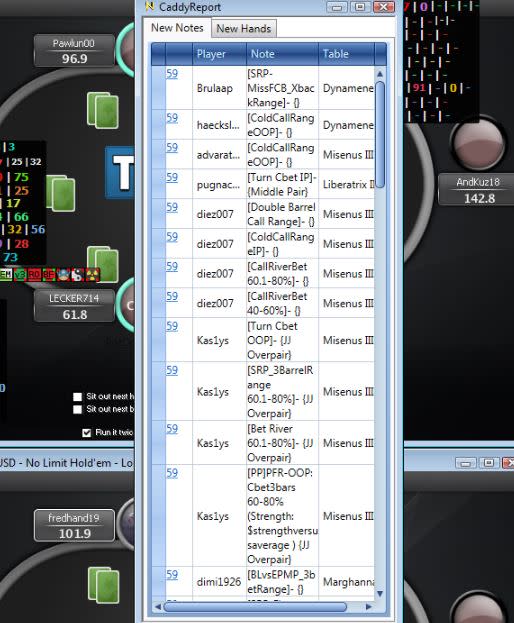Open the 59 link in dimi1926's row
The height and width of the screenshot is (623, 514).
tap(172, 575)
